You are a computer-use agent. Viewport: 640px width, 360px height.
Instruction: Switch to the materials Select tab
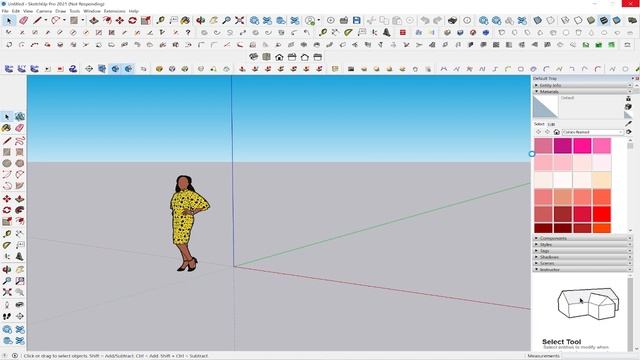pyautogui.click(x=539, y=124)
